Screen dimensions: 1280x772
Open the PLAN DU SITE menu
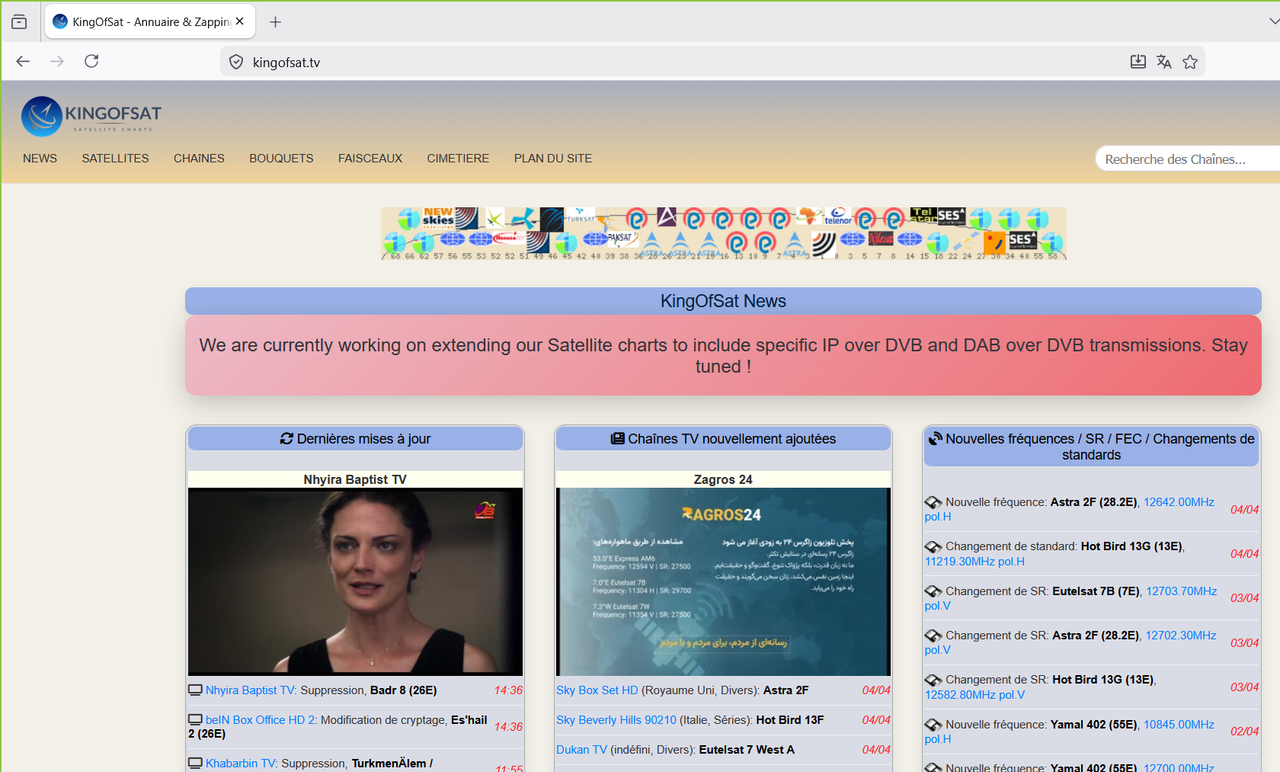553,158
